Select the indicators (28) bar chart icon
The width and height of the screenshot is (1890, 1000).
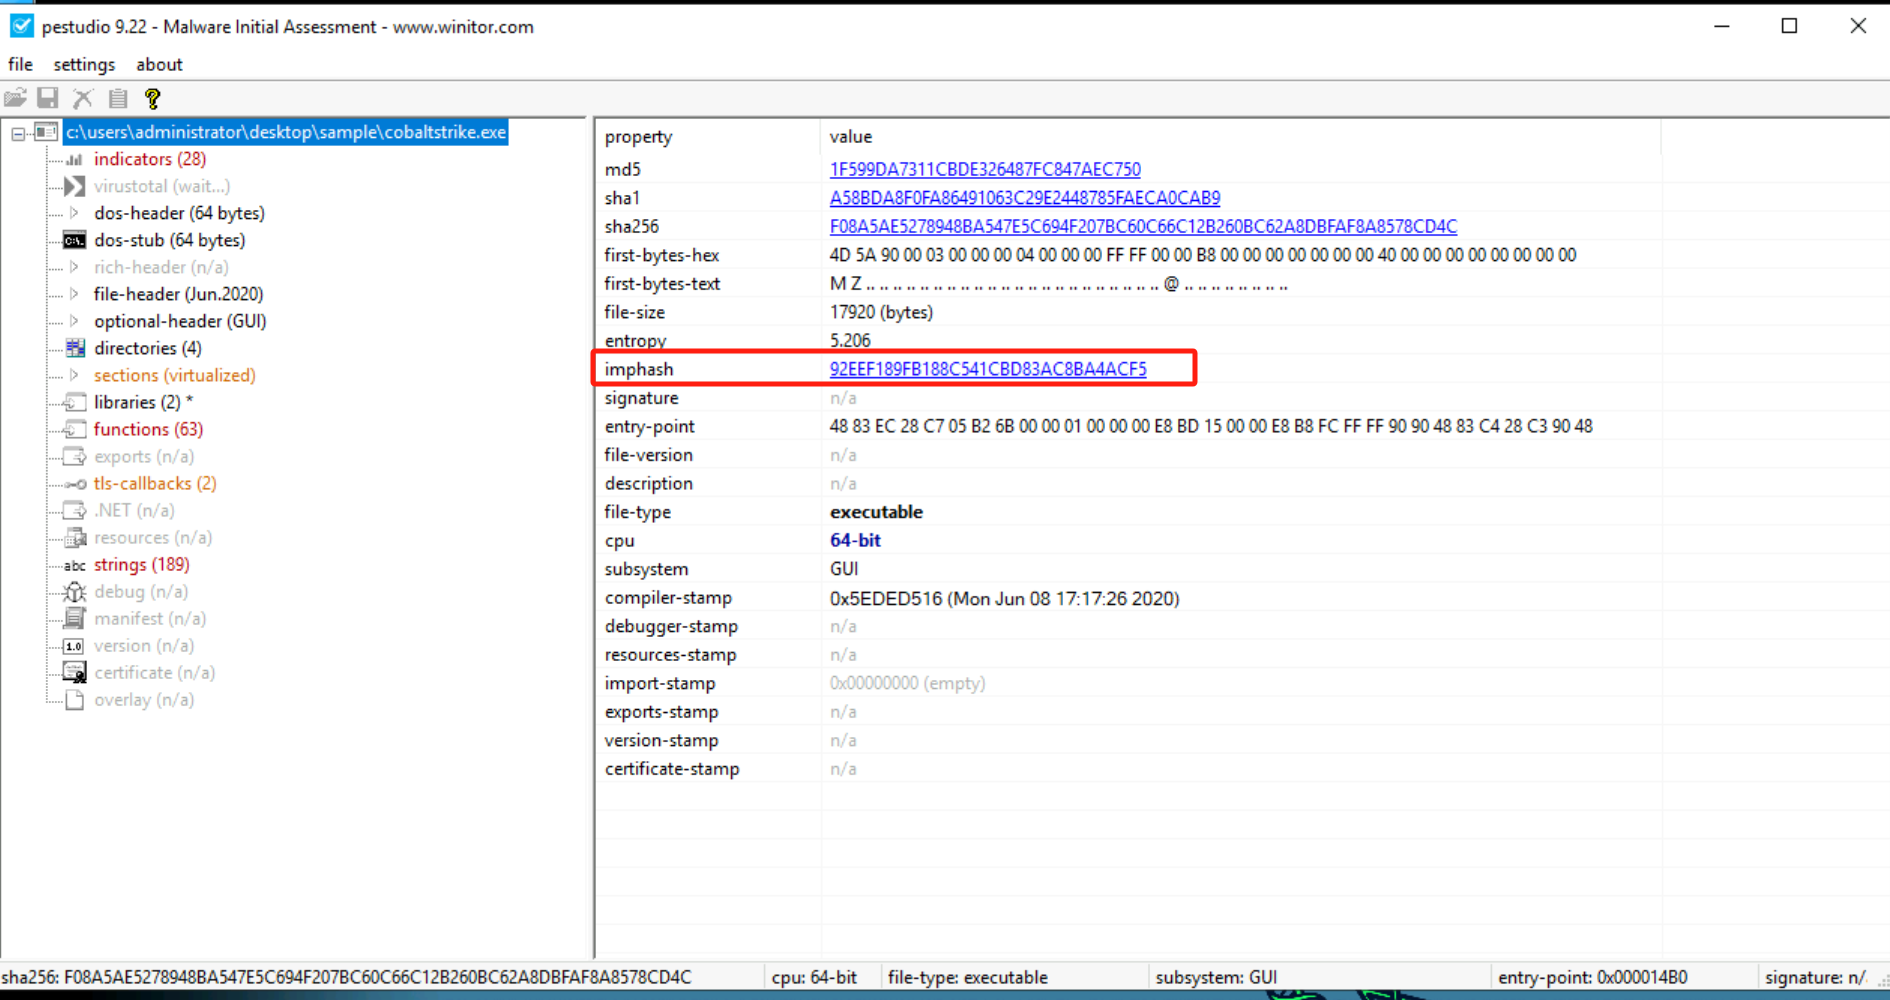(x=75, y=159)
